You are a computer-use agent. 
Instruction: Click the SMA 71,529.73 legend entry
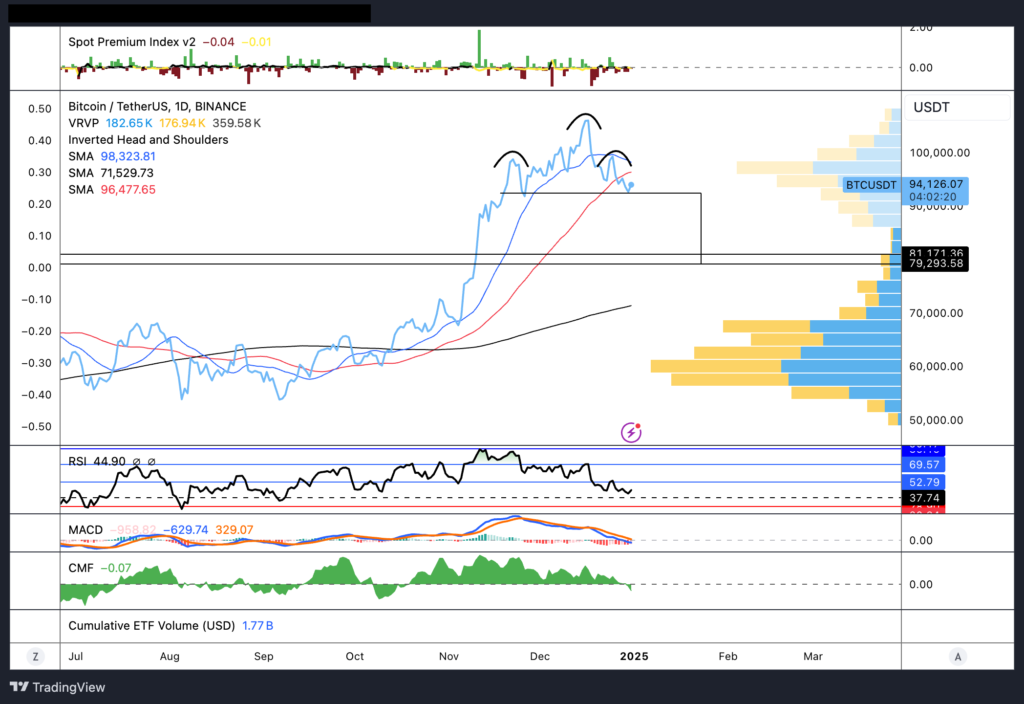pos(80,173)
